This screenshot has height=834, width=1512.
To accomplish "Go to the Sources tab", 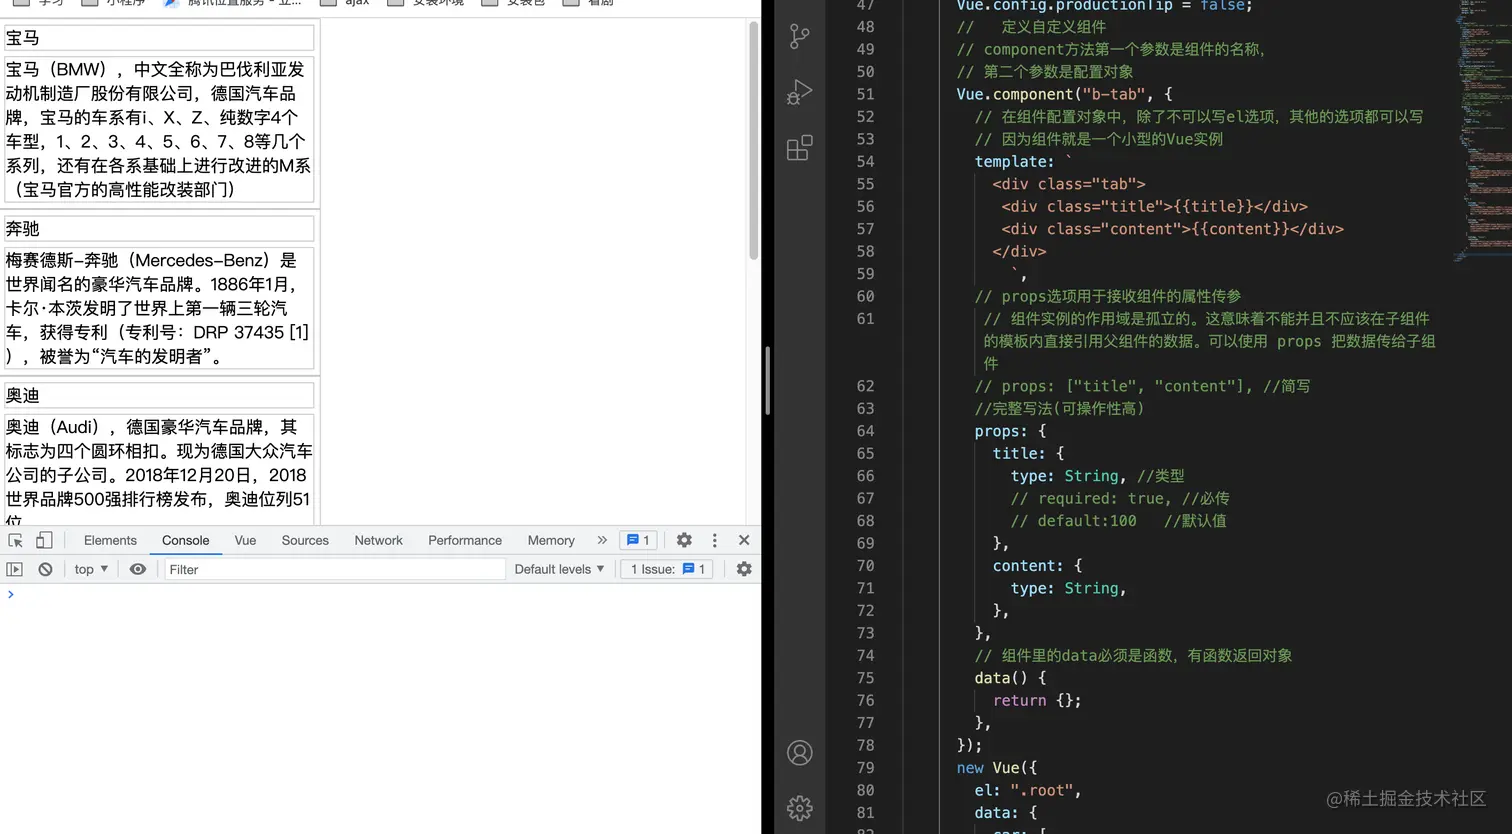I will click(305, 540).
